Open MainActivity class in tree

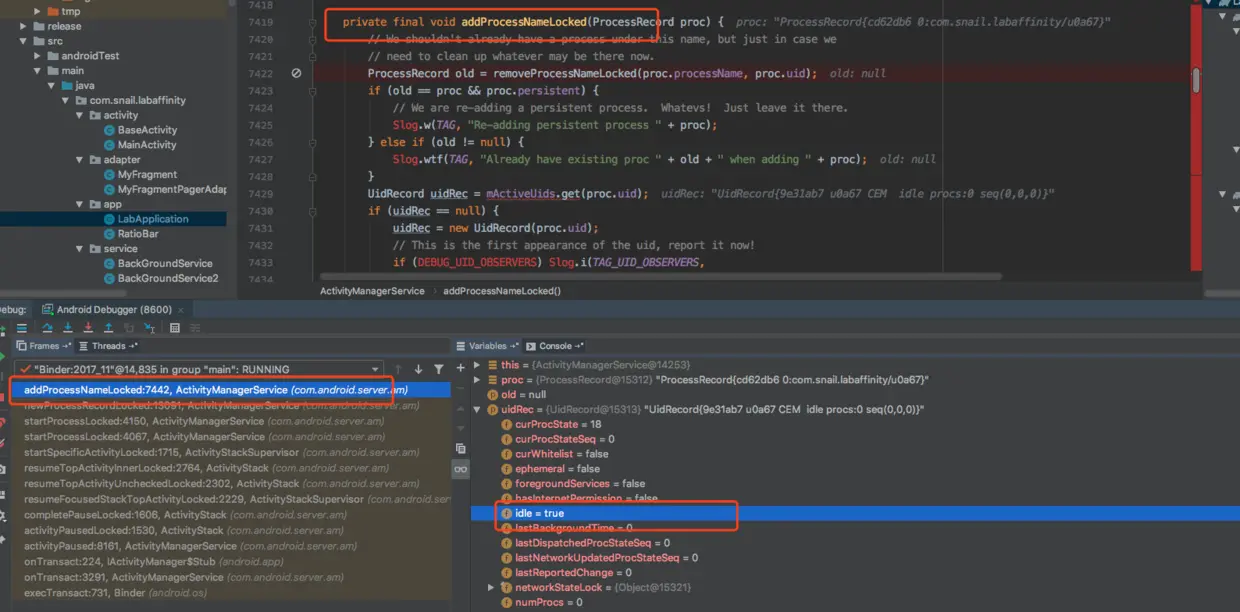point(139,145)
